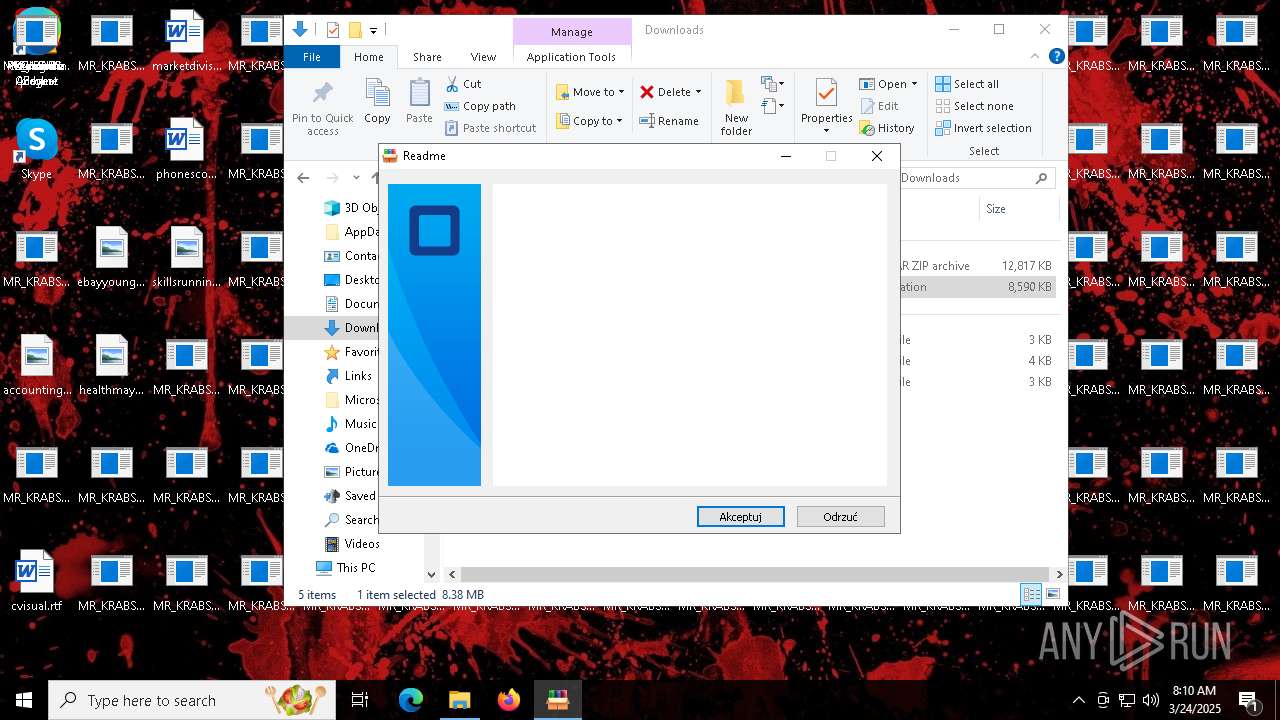This screenshot has height=720, width=1280.
Task: Click the Akceptuj button in Readme dialog
Action: click(740, 517)
